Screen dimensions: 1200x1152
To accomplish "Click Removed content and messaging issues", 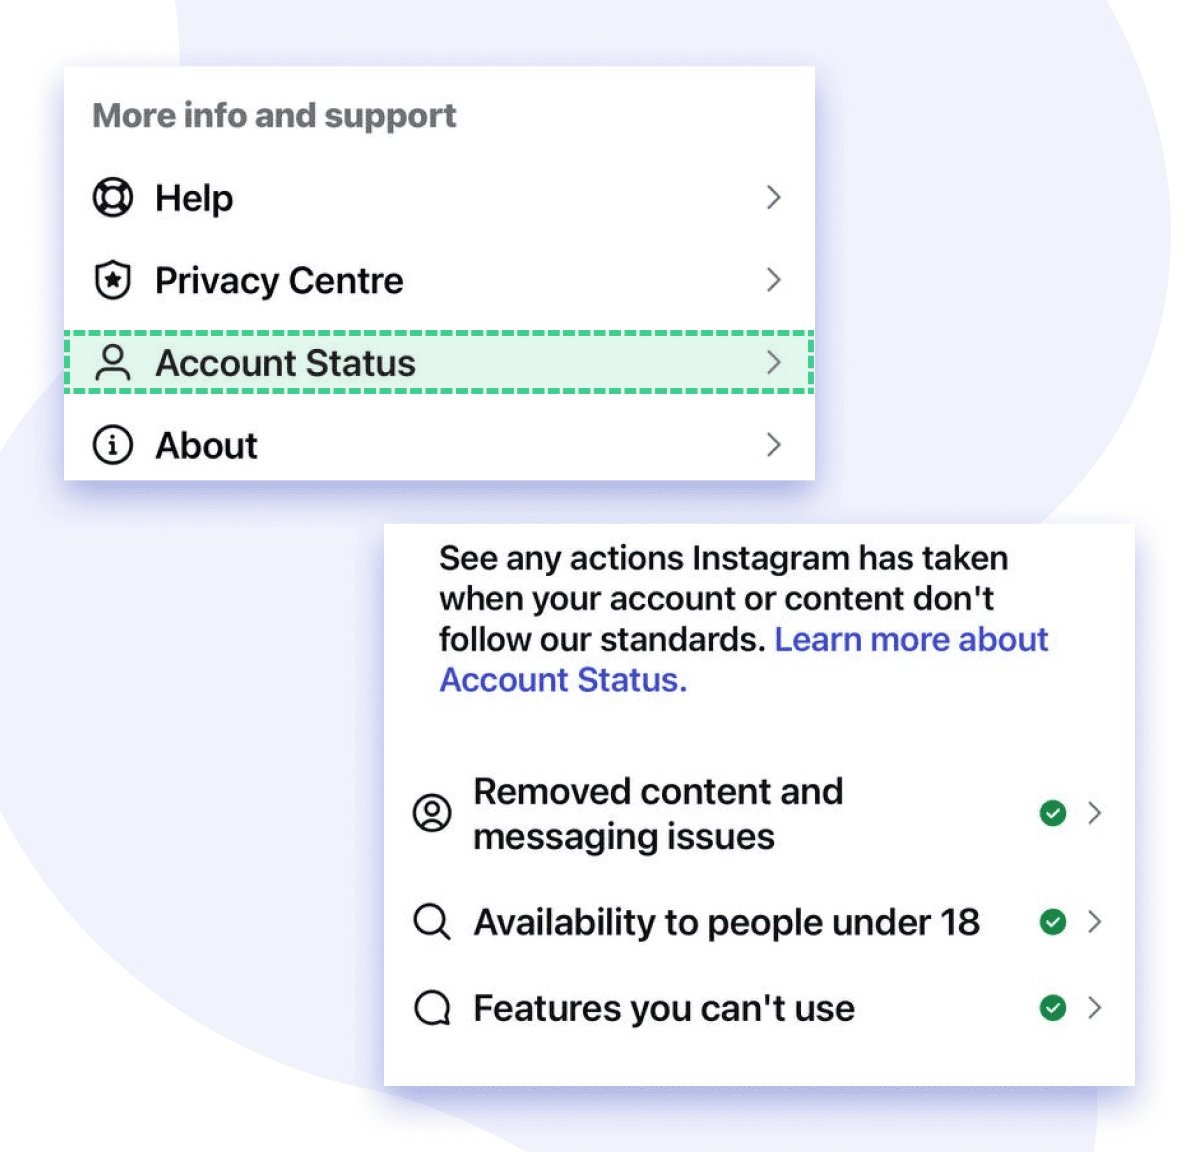I will tap(658, 814).
